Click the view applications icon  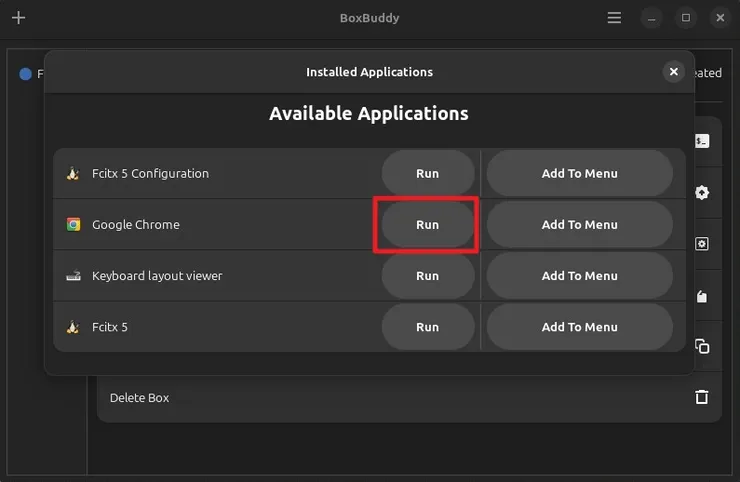coord(702,244)
